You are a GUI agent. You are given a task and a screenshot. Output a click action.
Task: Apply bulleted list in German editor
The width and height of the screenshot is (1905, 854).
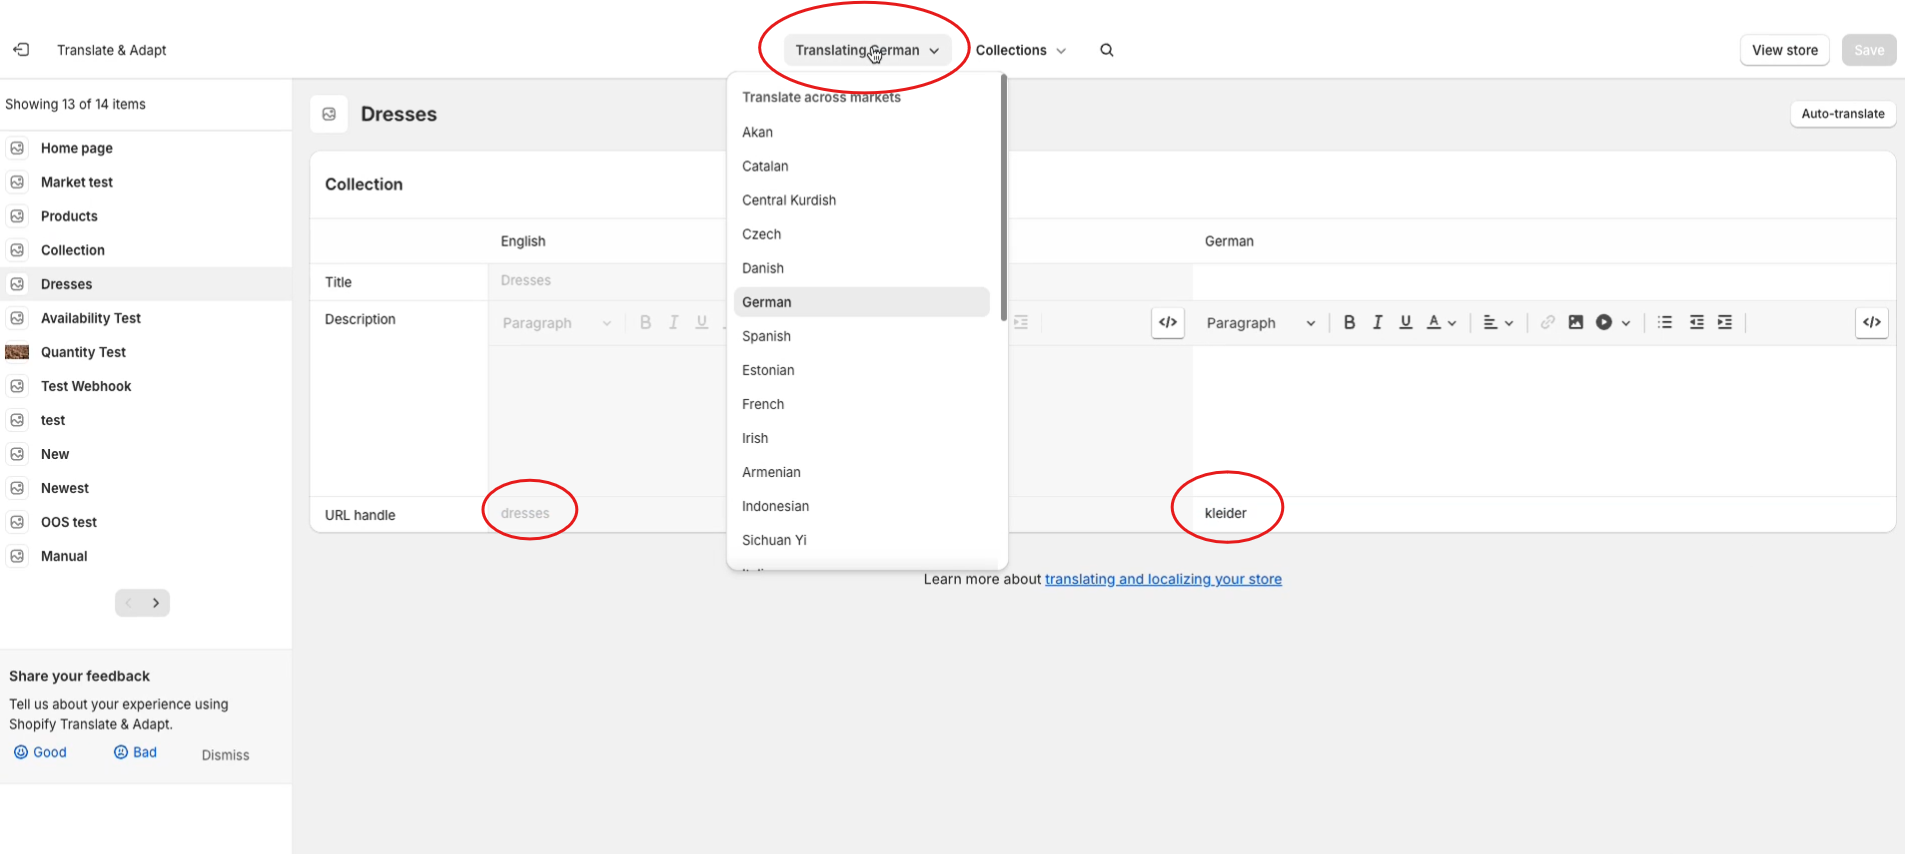tap(1664, 322)
